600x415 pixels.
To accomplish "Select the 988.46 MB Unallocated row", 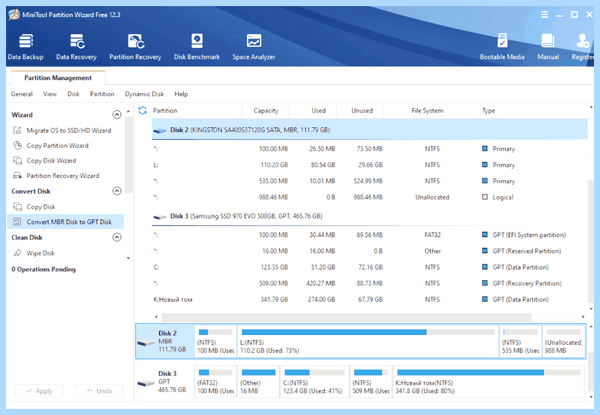I will [x=370, y=197].
